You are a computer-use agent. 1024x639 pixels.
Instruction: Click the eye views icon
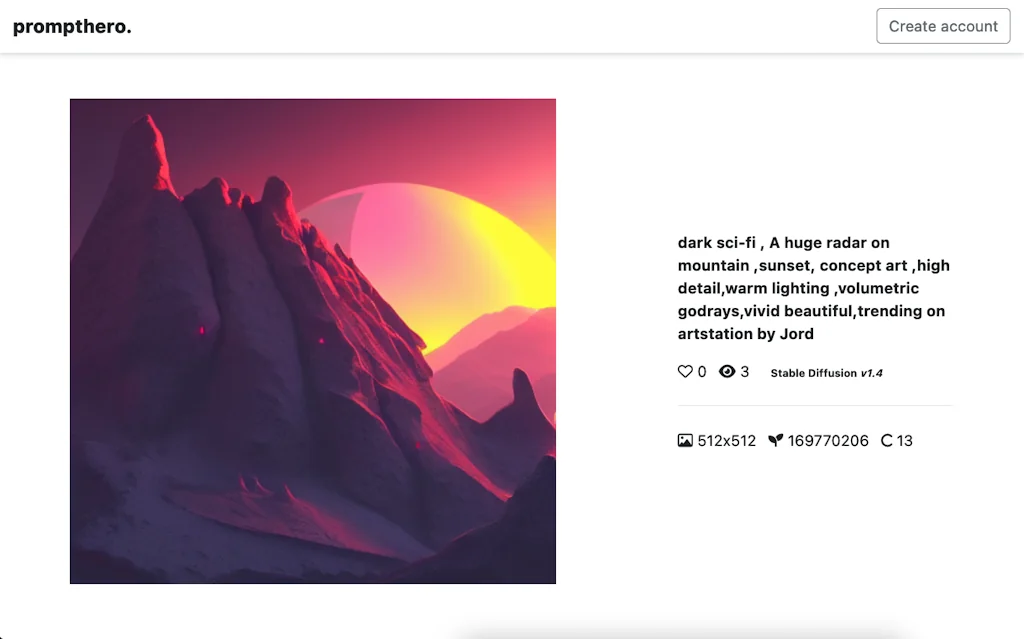pos(727,372)
